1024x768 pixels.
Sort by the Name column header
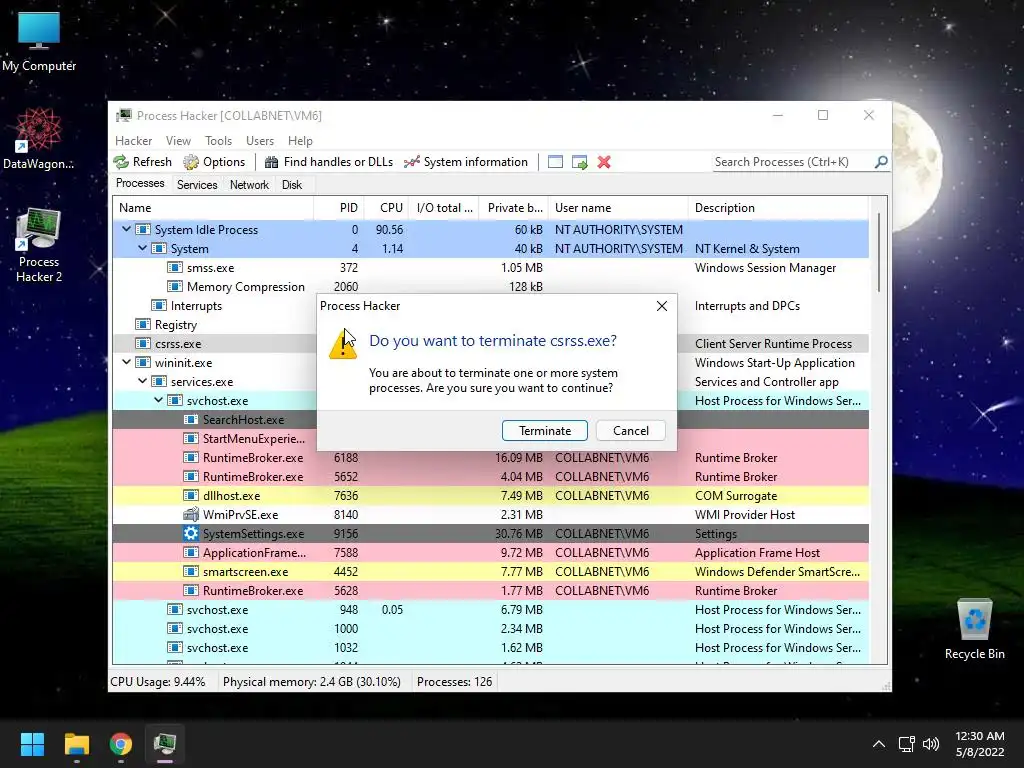[x=213, y=208]
